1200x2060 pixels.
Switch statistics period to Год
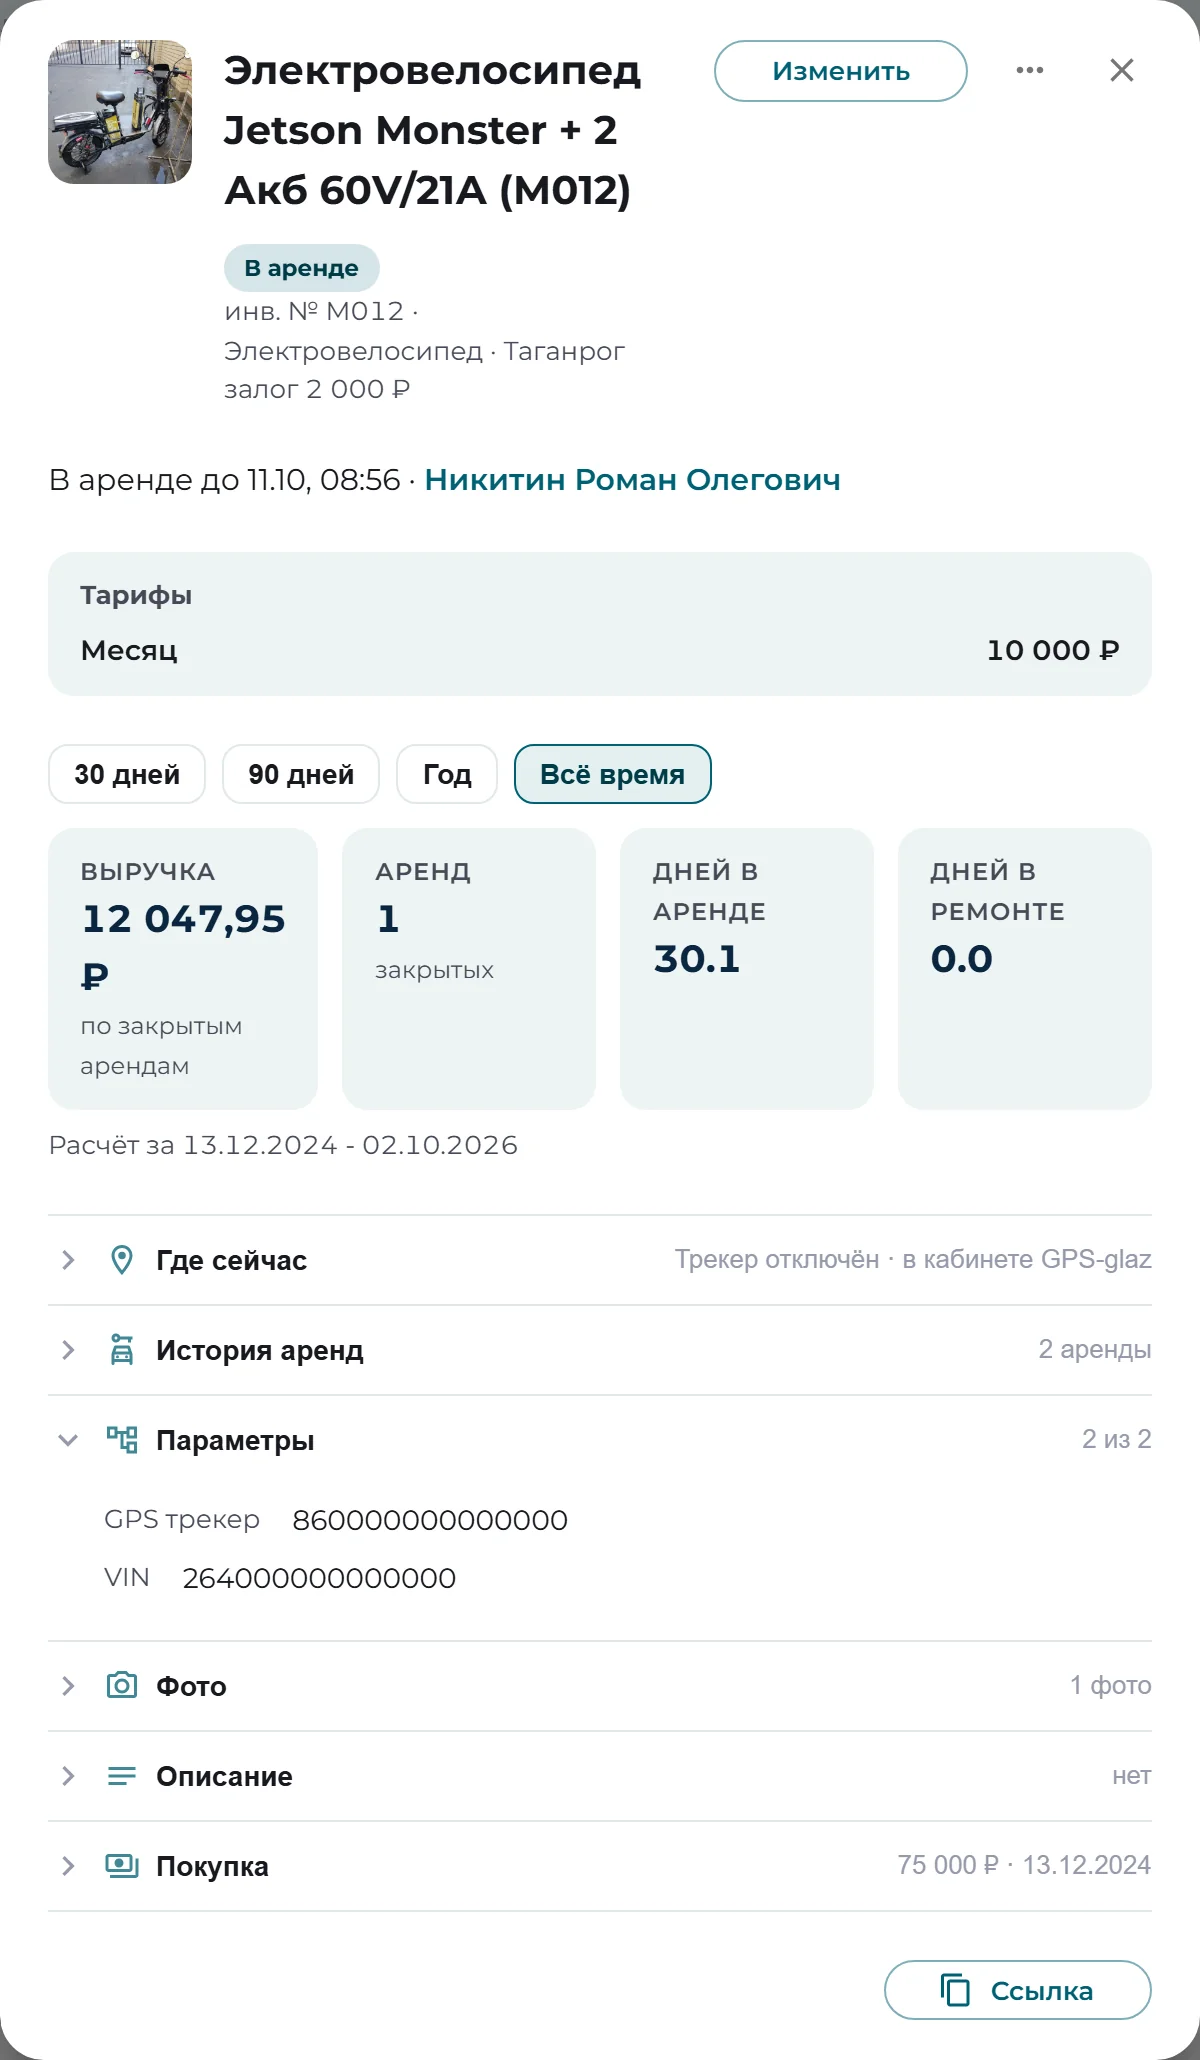click(x=447, y=774)
